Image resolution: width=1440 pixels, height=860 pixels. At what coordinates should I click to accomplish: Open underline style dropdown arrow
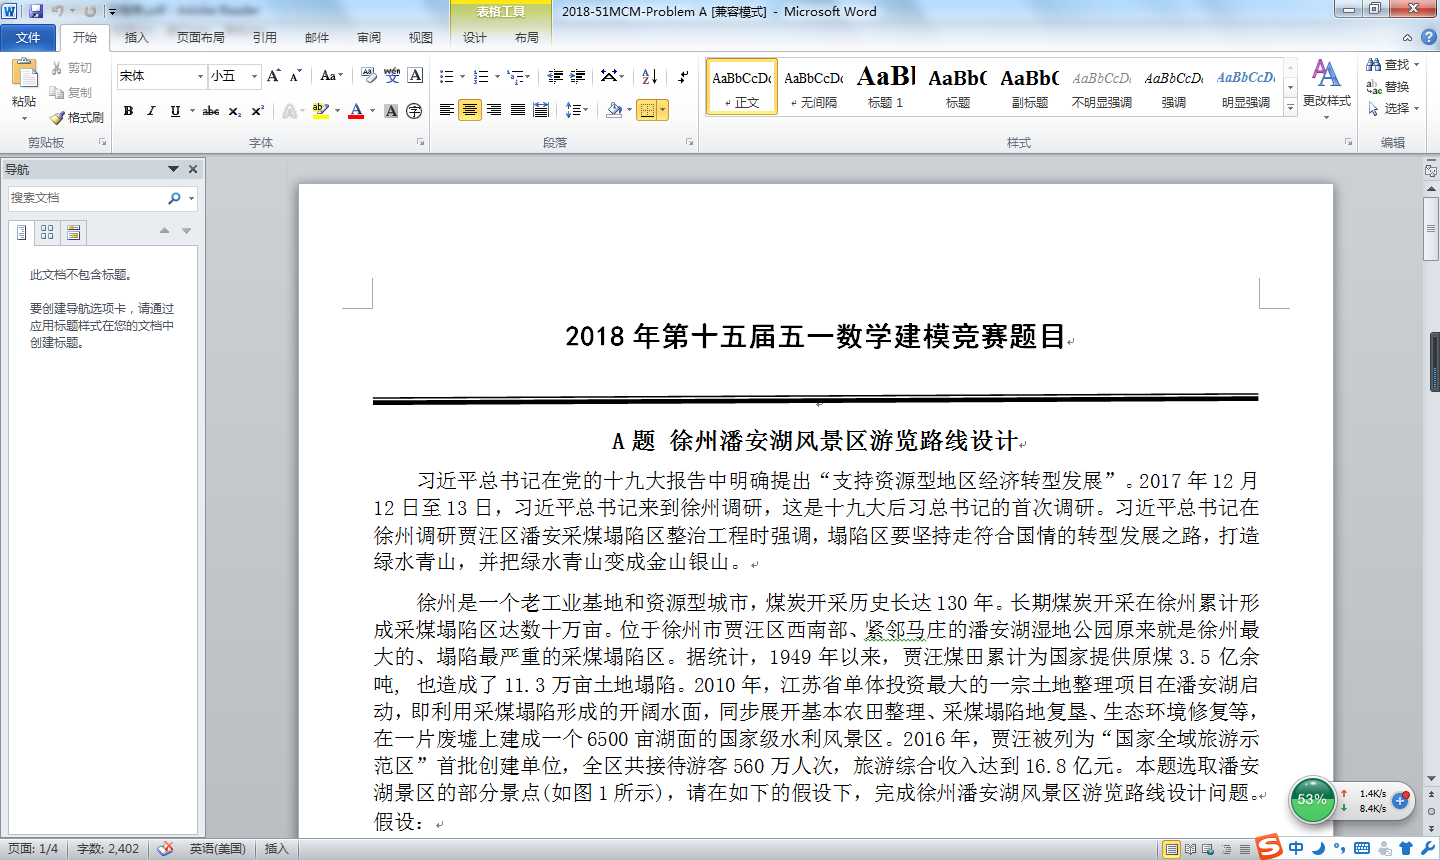[x=191, y=111]
